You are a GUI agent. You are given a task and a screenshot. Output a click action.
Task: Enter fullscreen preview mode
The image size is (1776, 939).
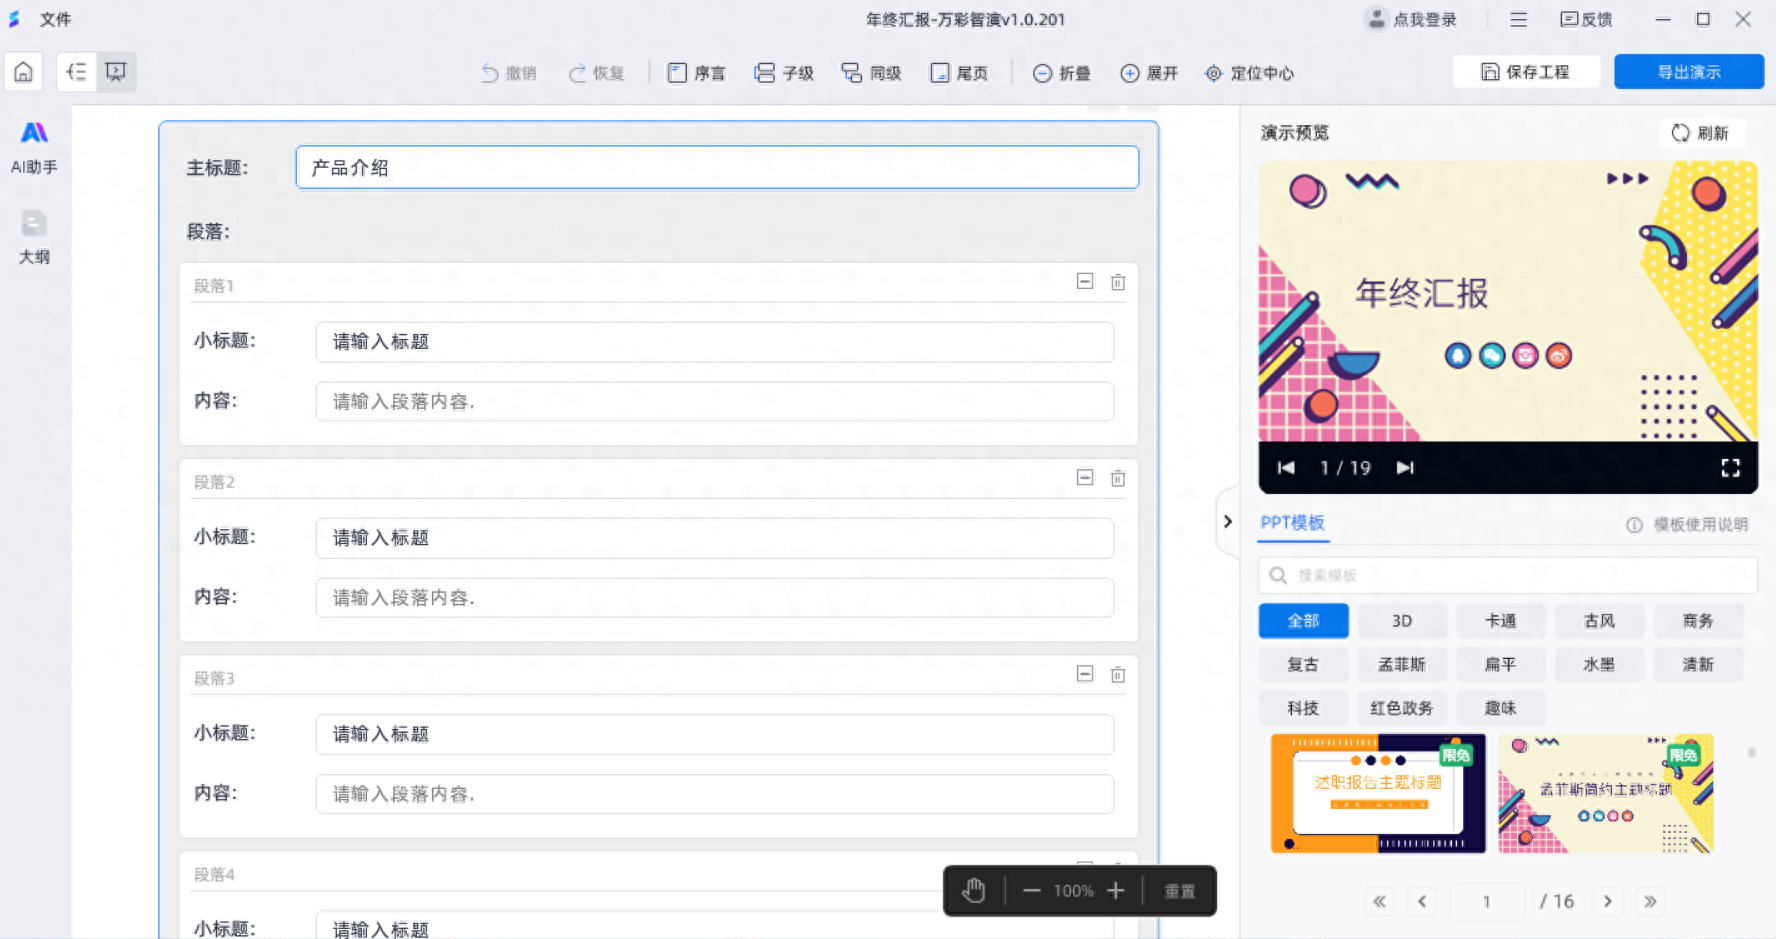pyautogui.click(x=1730, y=468)
